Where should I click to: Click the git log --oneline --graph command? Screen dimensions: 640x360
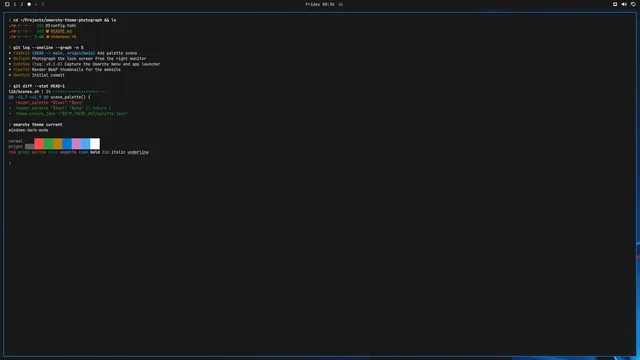click(x=48, y=47)
